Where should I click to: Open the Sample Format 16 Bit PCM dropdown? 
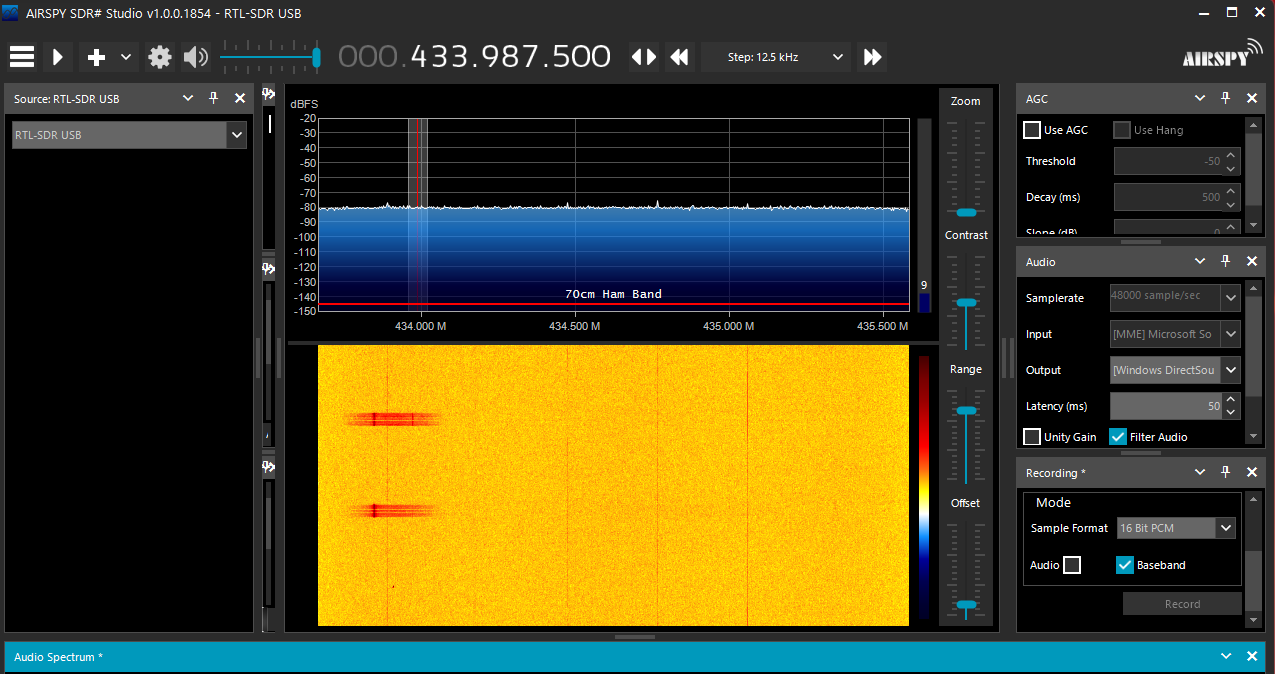pyautogui.click(x=1176, y=528)
